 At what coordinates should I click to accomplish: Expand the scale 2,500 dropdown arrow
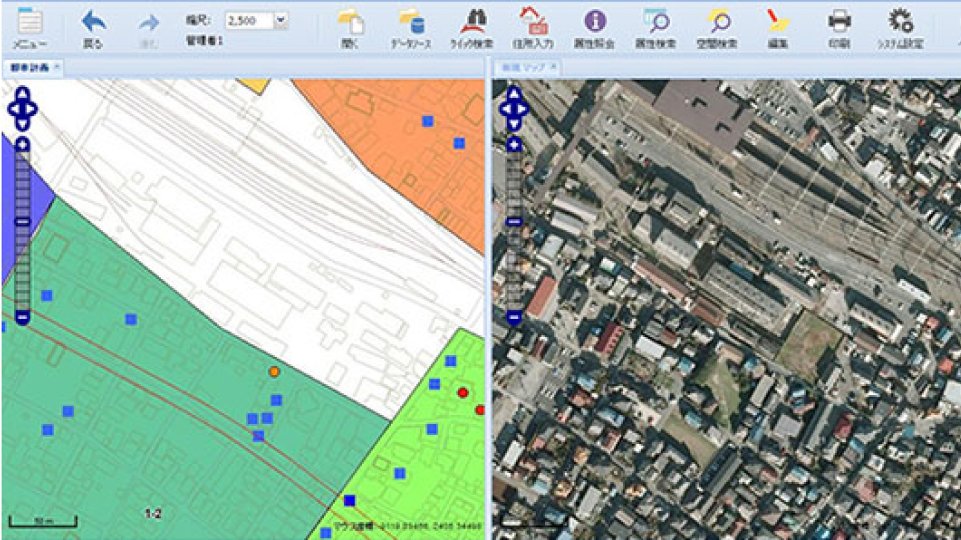(280, 19)
